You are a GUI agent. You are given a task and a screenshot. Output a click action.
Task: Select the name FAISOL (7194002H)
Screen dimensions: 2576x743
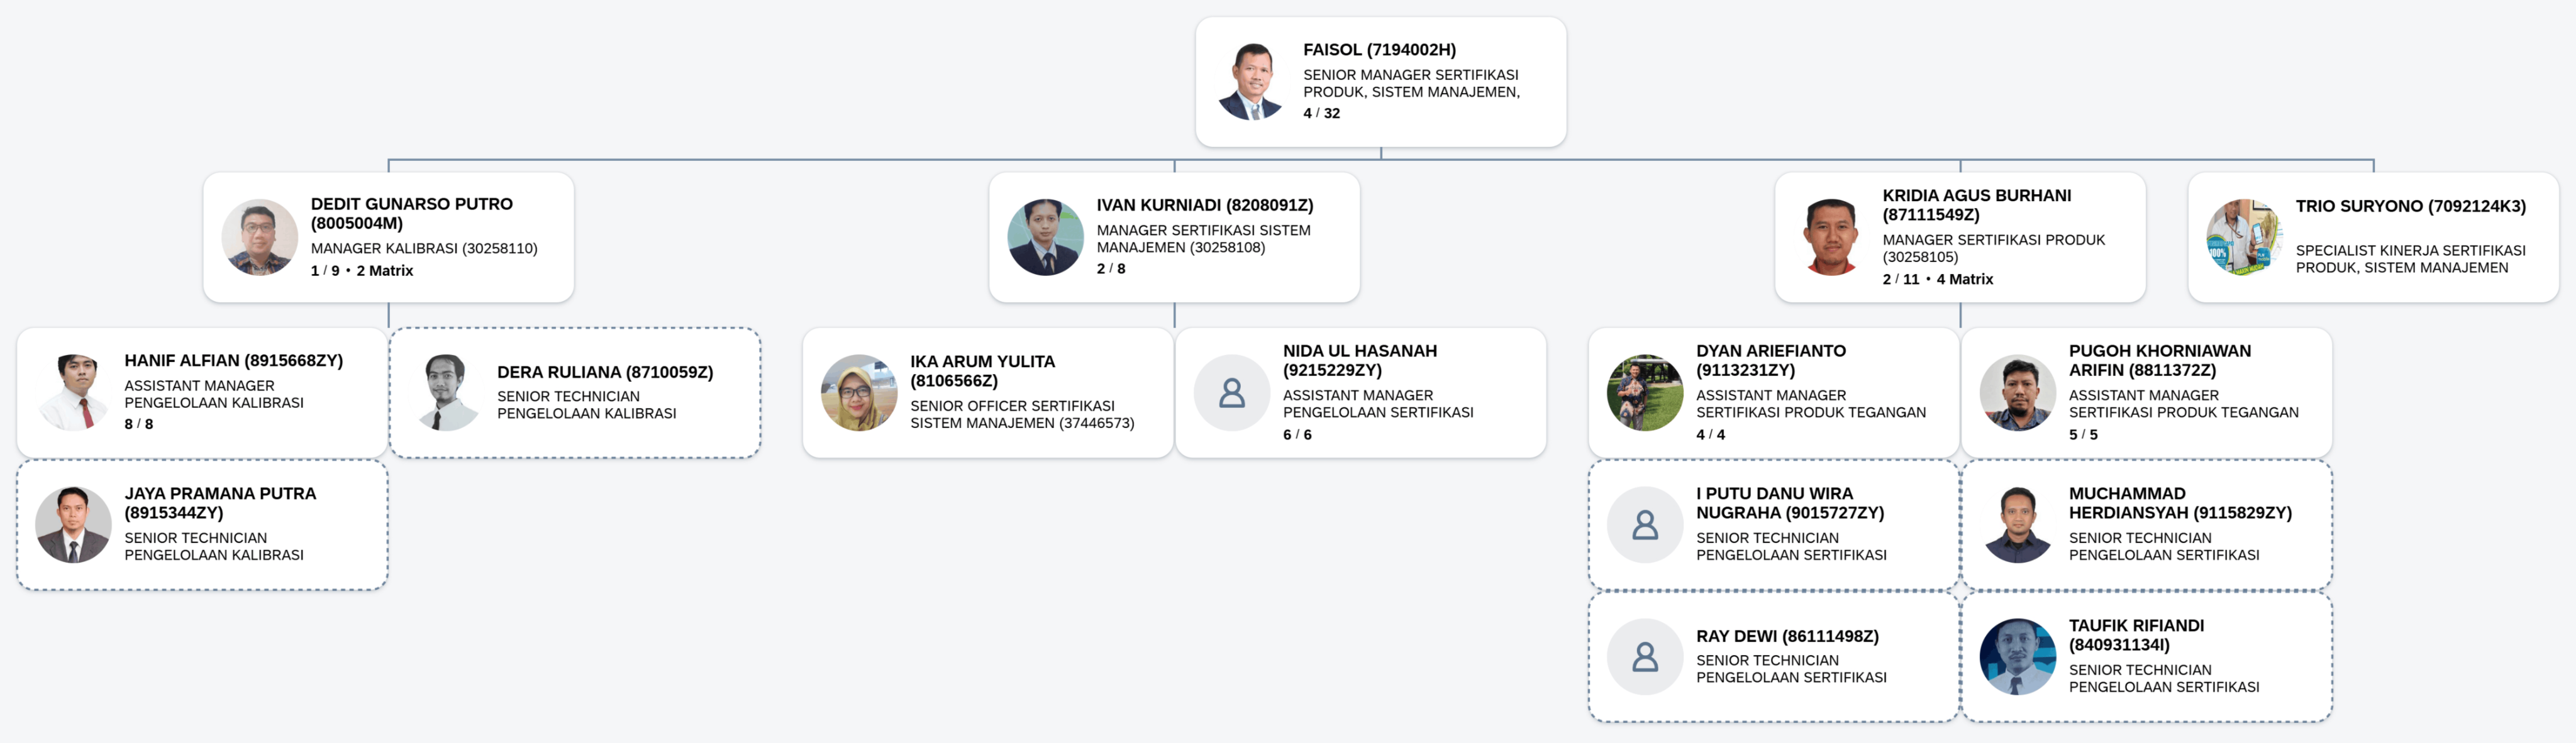tap(1379, 50)
